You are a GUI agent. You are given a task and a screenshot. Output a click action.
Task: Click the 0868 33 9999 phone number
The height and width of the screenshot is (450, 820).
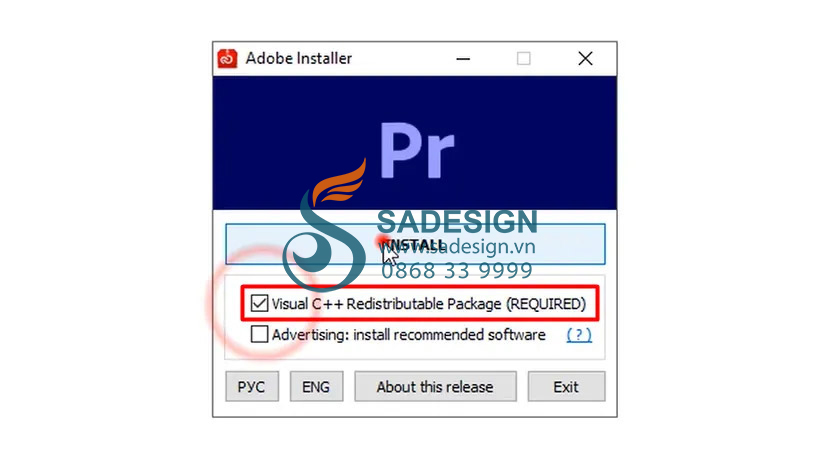tap(457, 271)
